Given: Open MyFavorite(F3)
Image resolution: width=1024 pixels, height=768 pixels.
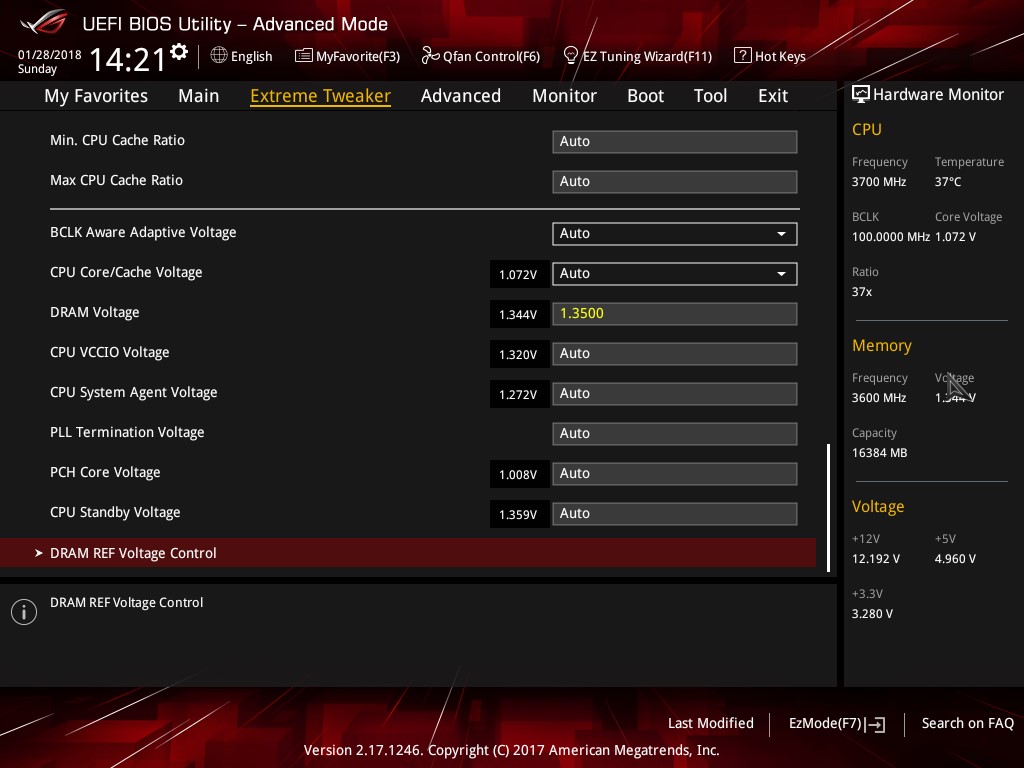Looking at the screenshot, I should [x=347, y=56].
